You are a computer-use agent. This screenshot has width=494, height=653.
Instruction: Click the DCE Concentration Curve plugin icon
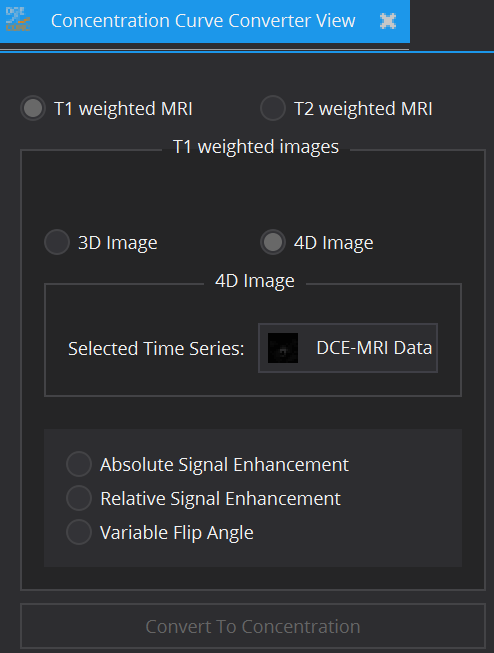click(x=18, y=20)
